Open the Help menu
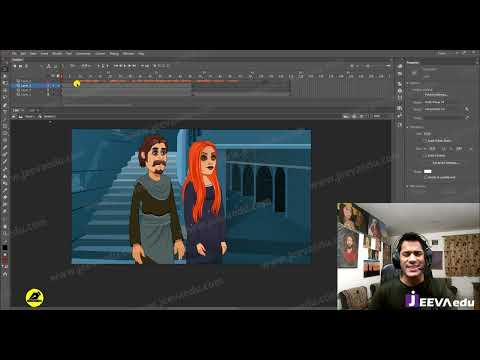 point(141,53)
